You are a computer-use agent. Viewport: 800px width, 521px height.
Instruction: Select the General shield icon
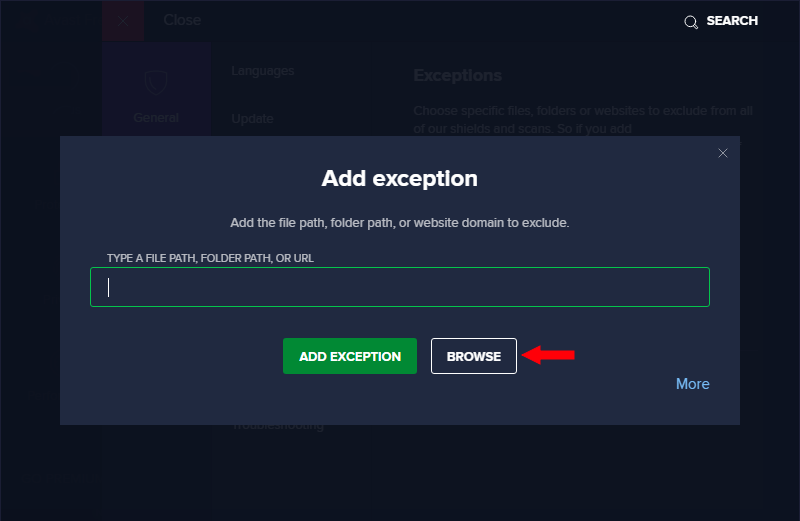tap(156, 83)
